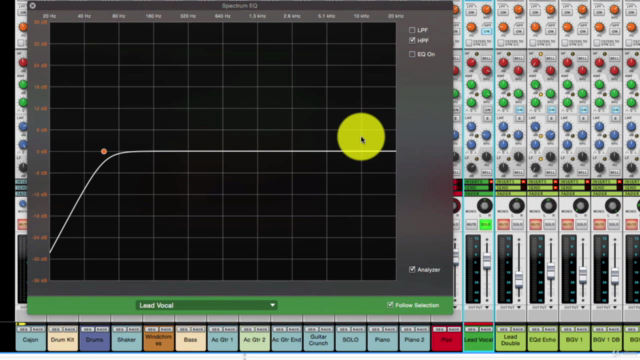The height and width of the screenshot is (360, 640).
Task: Click the E button on Lead Vocal strip
Action: 487,118
